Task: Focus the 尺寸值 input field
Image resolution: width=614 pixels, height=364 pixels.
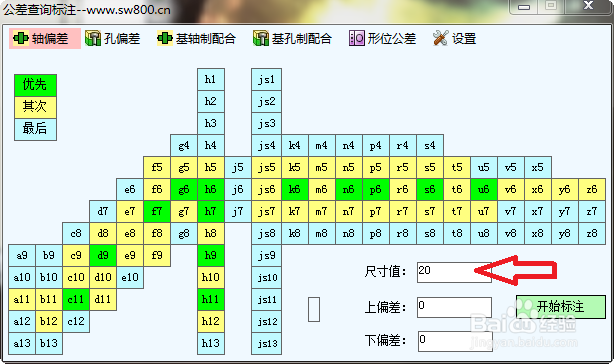Action: point(454,272)
